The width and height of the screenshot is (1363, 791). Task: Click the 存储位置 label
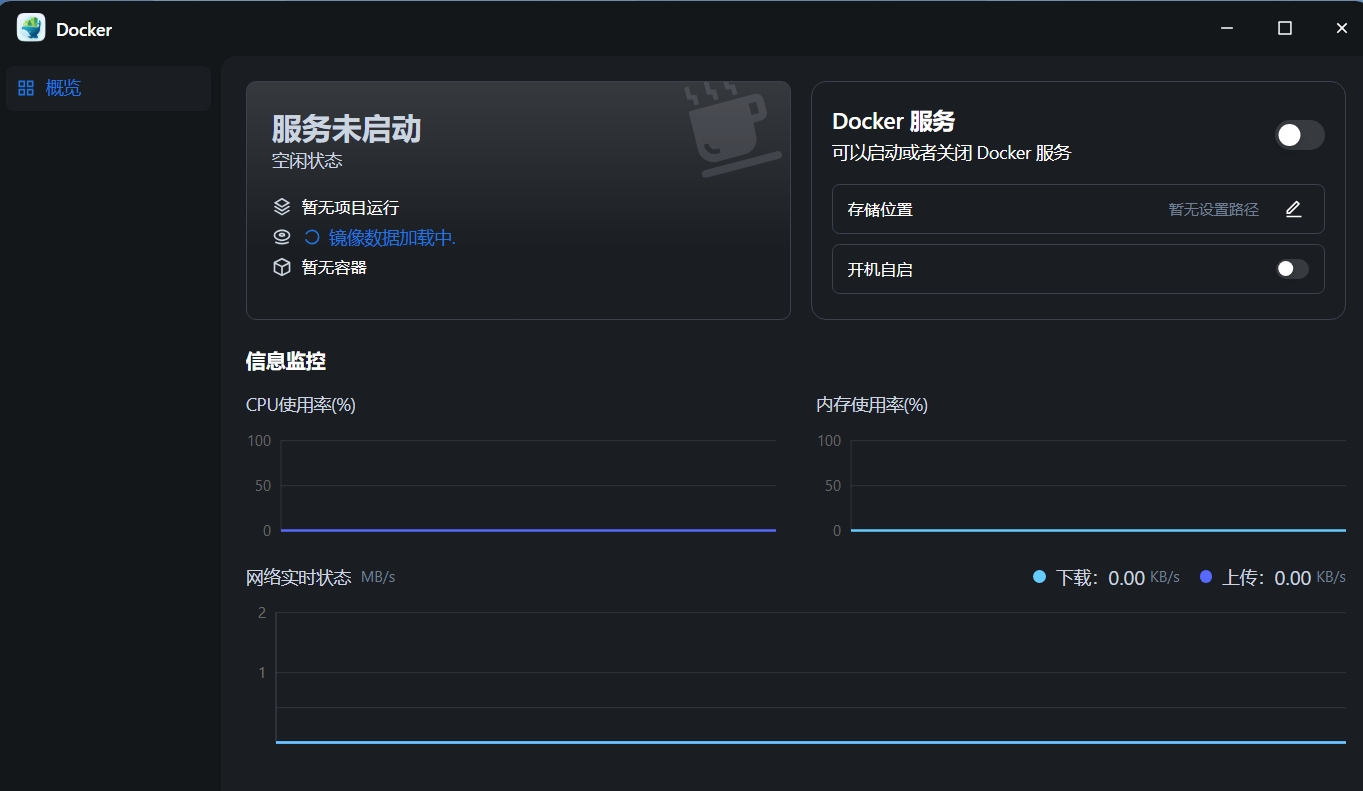(880, 210)
